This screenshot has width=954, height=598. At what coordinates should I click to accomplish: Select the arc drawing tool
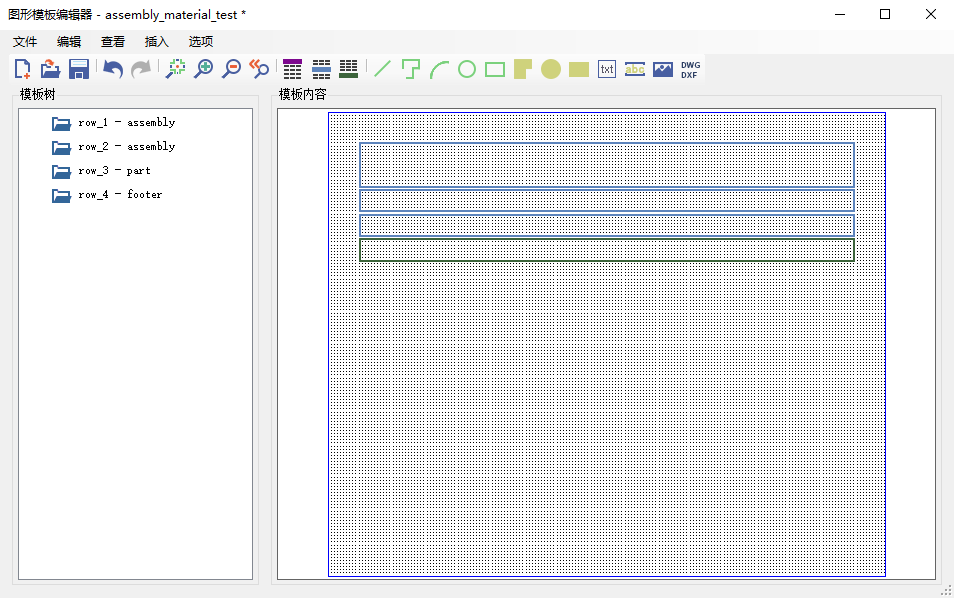click(x=439, y=69)
